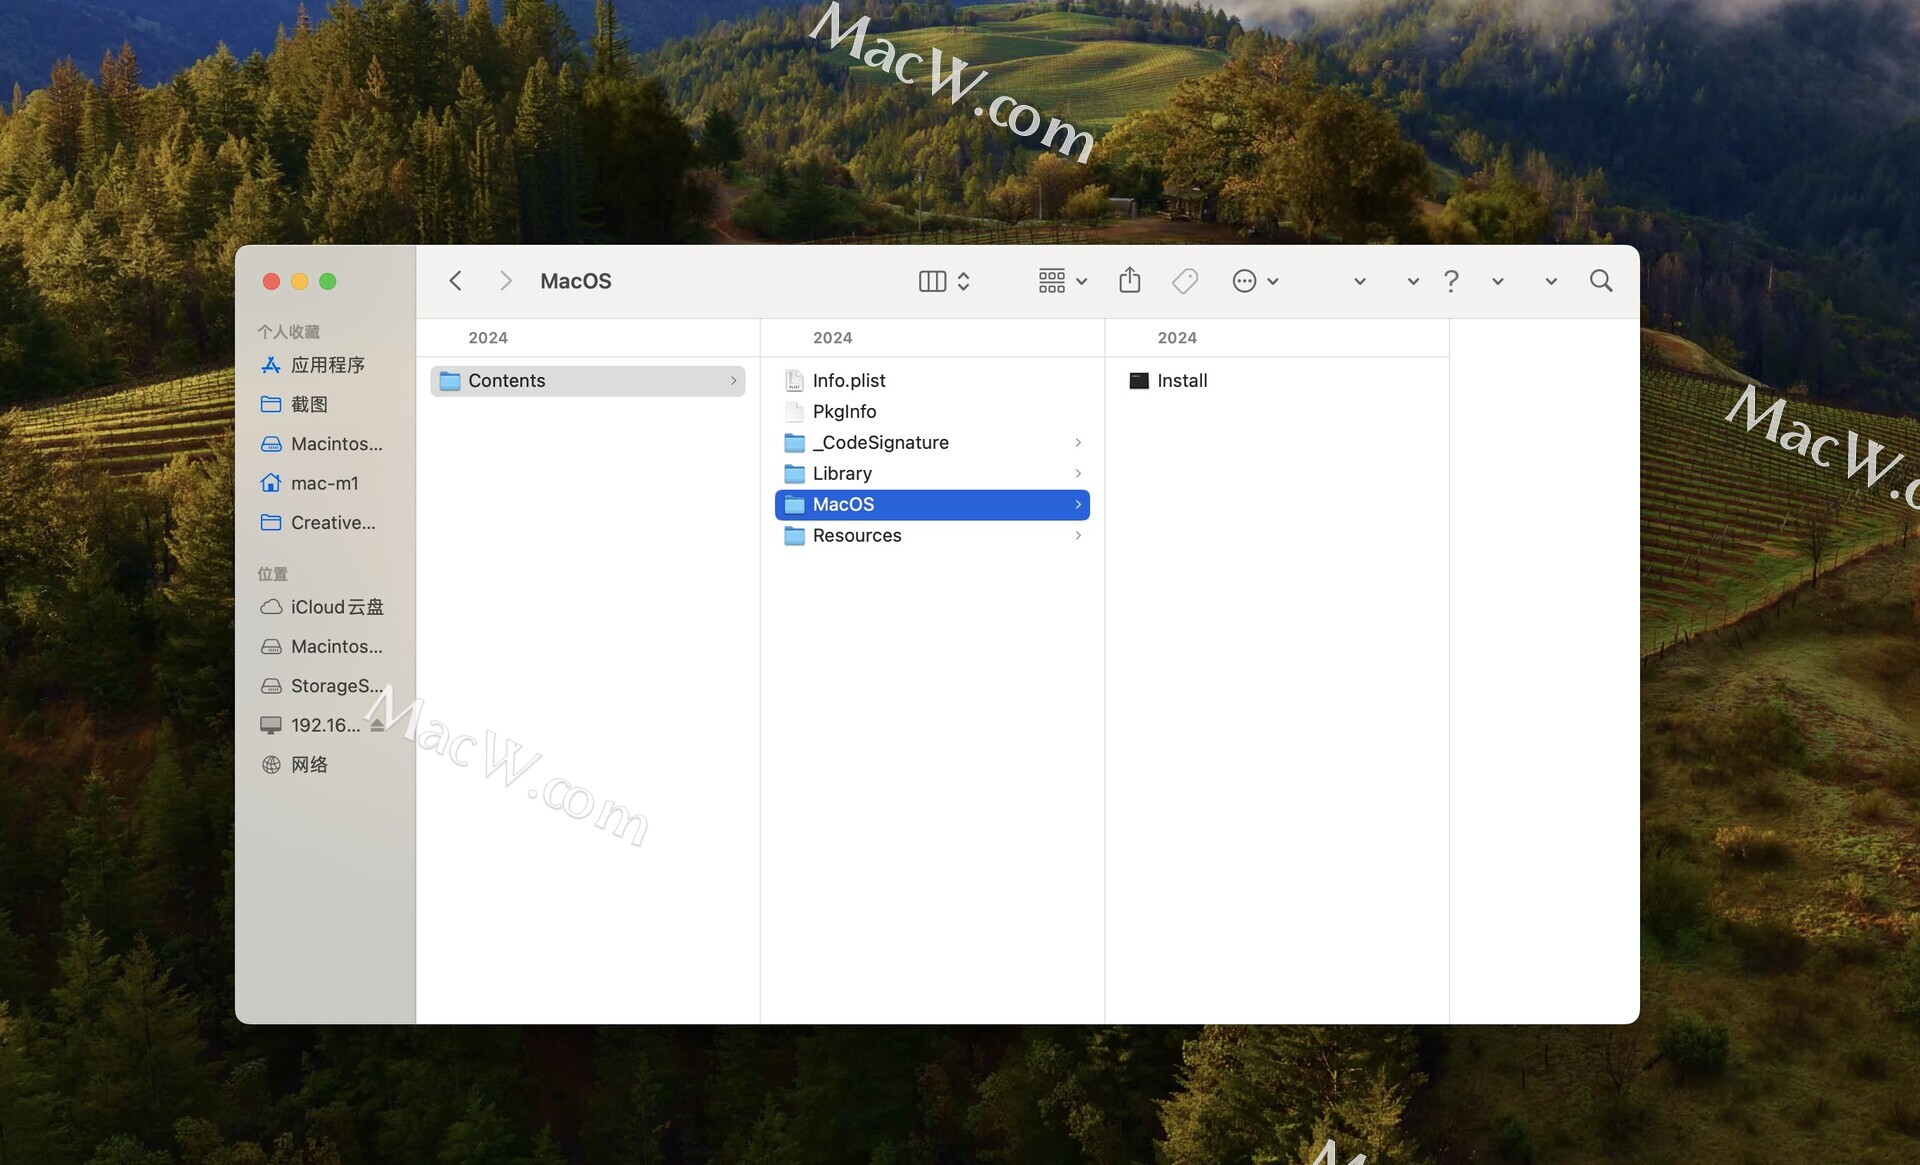1920x1165 pixels.
Task: Open the Search magnifier icon
Action: coord(1600,281)
